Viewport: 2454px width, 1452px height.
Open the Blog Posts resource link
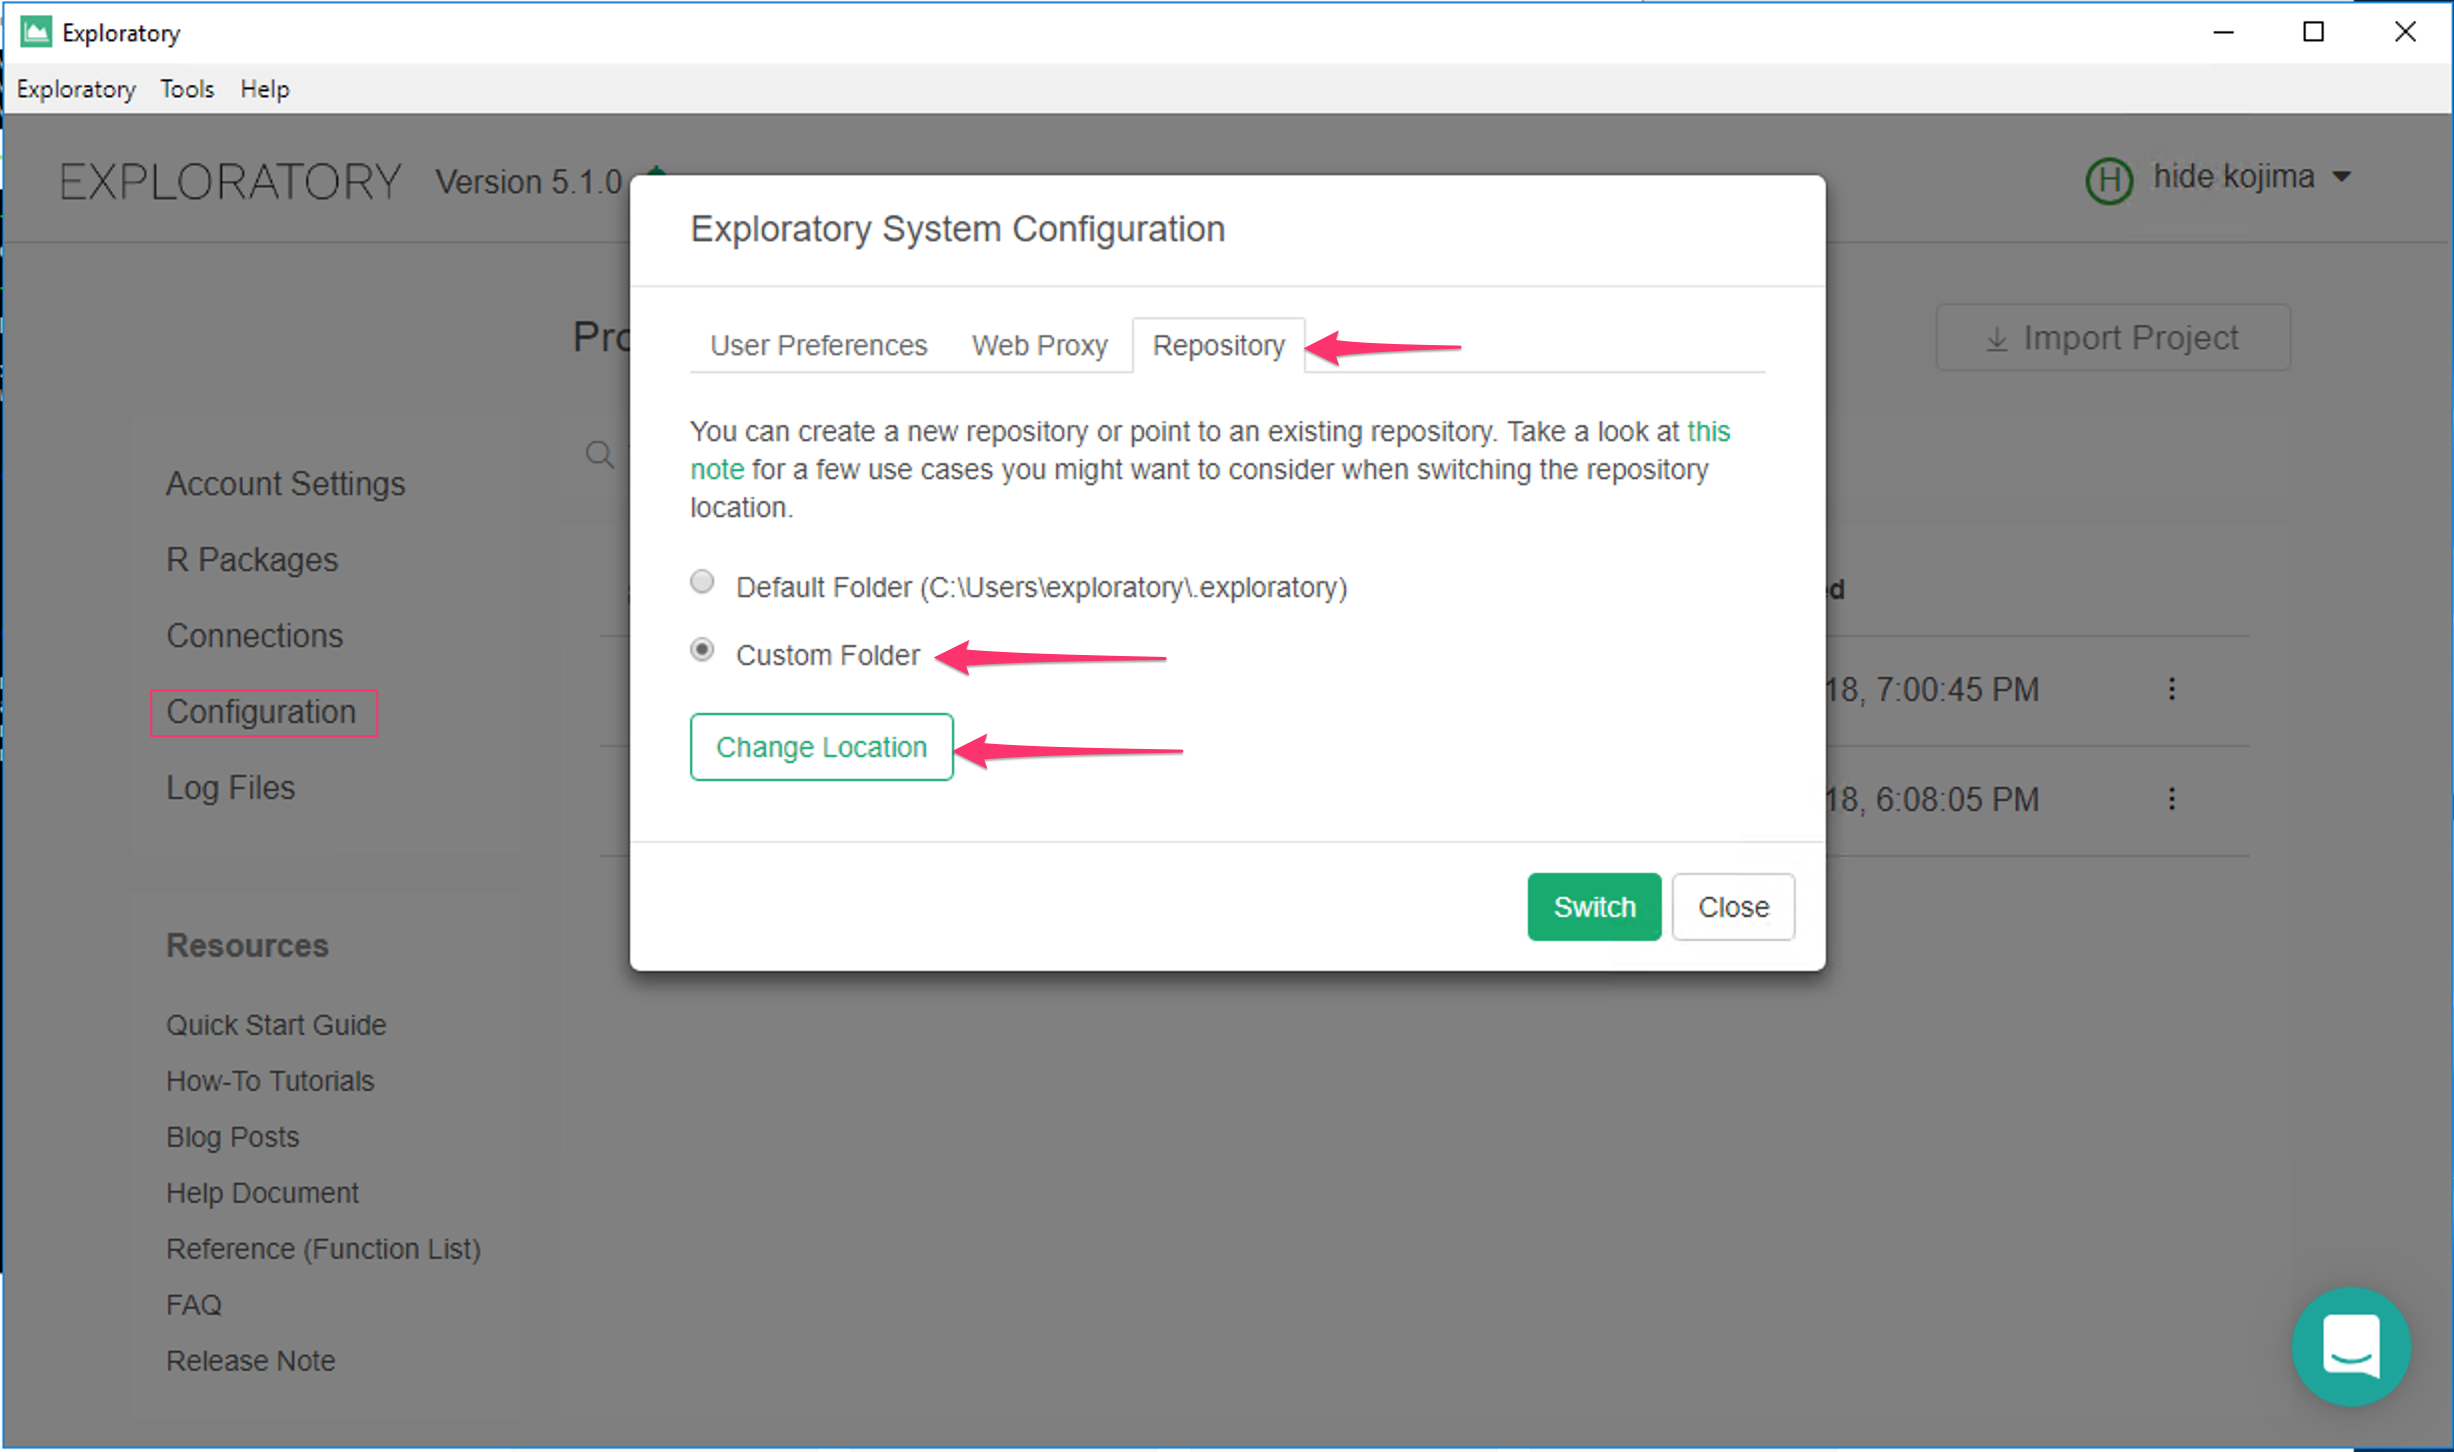point(232,1137)
